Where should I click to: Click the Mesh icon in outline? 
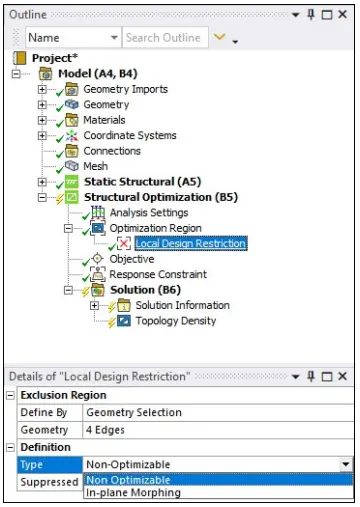point(72,166)
